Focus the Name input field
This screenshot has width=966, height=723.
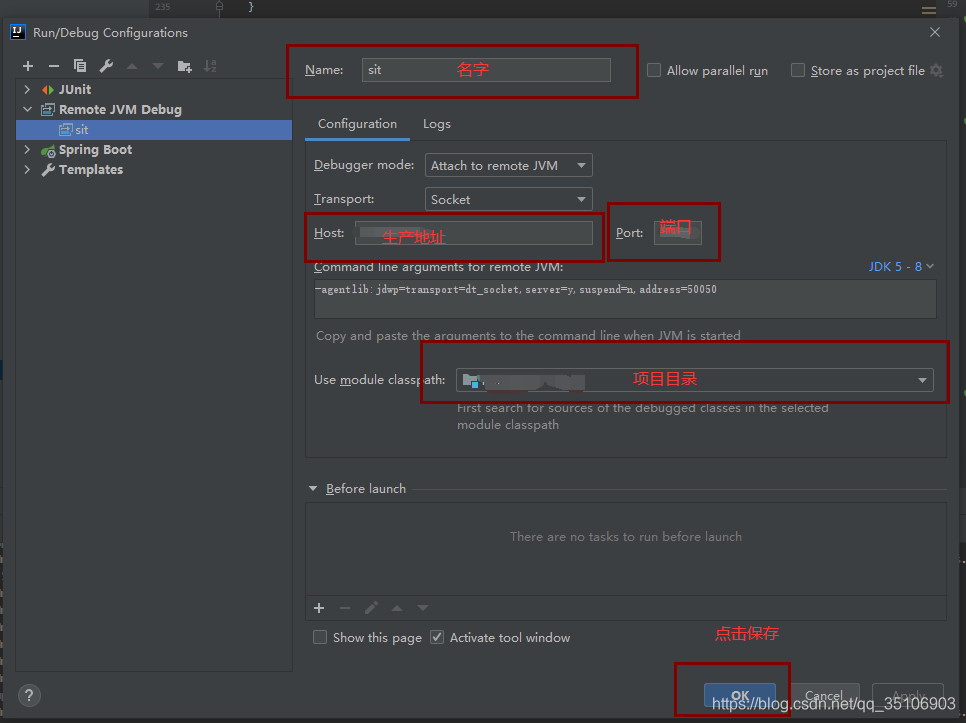486,70
